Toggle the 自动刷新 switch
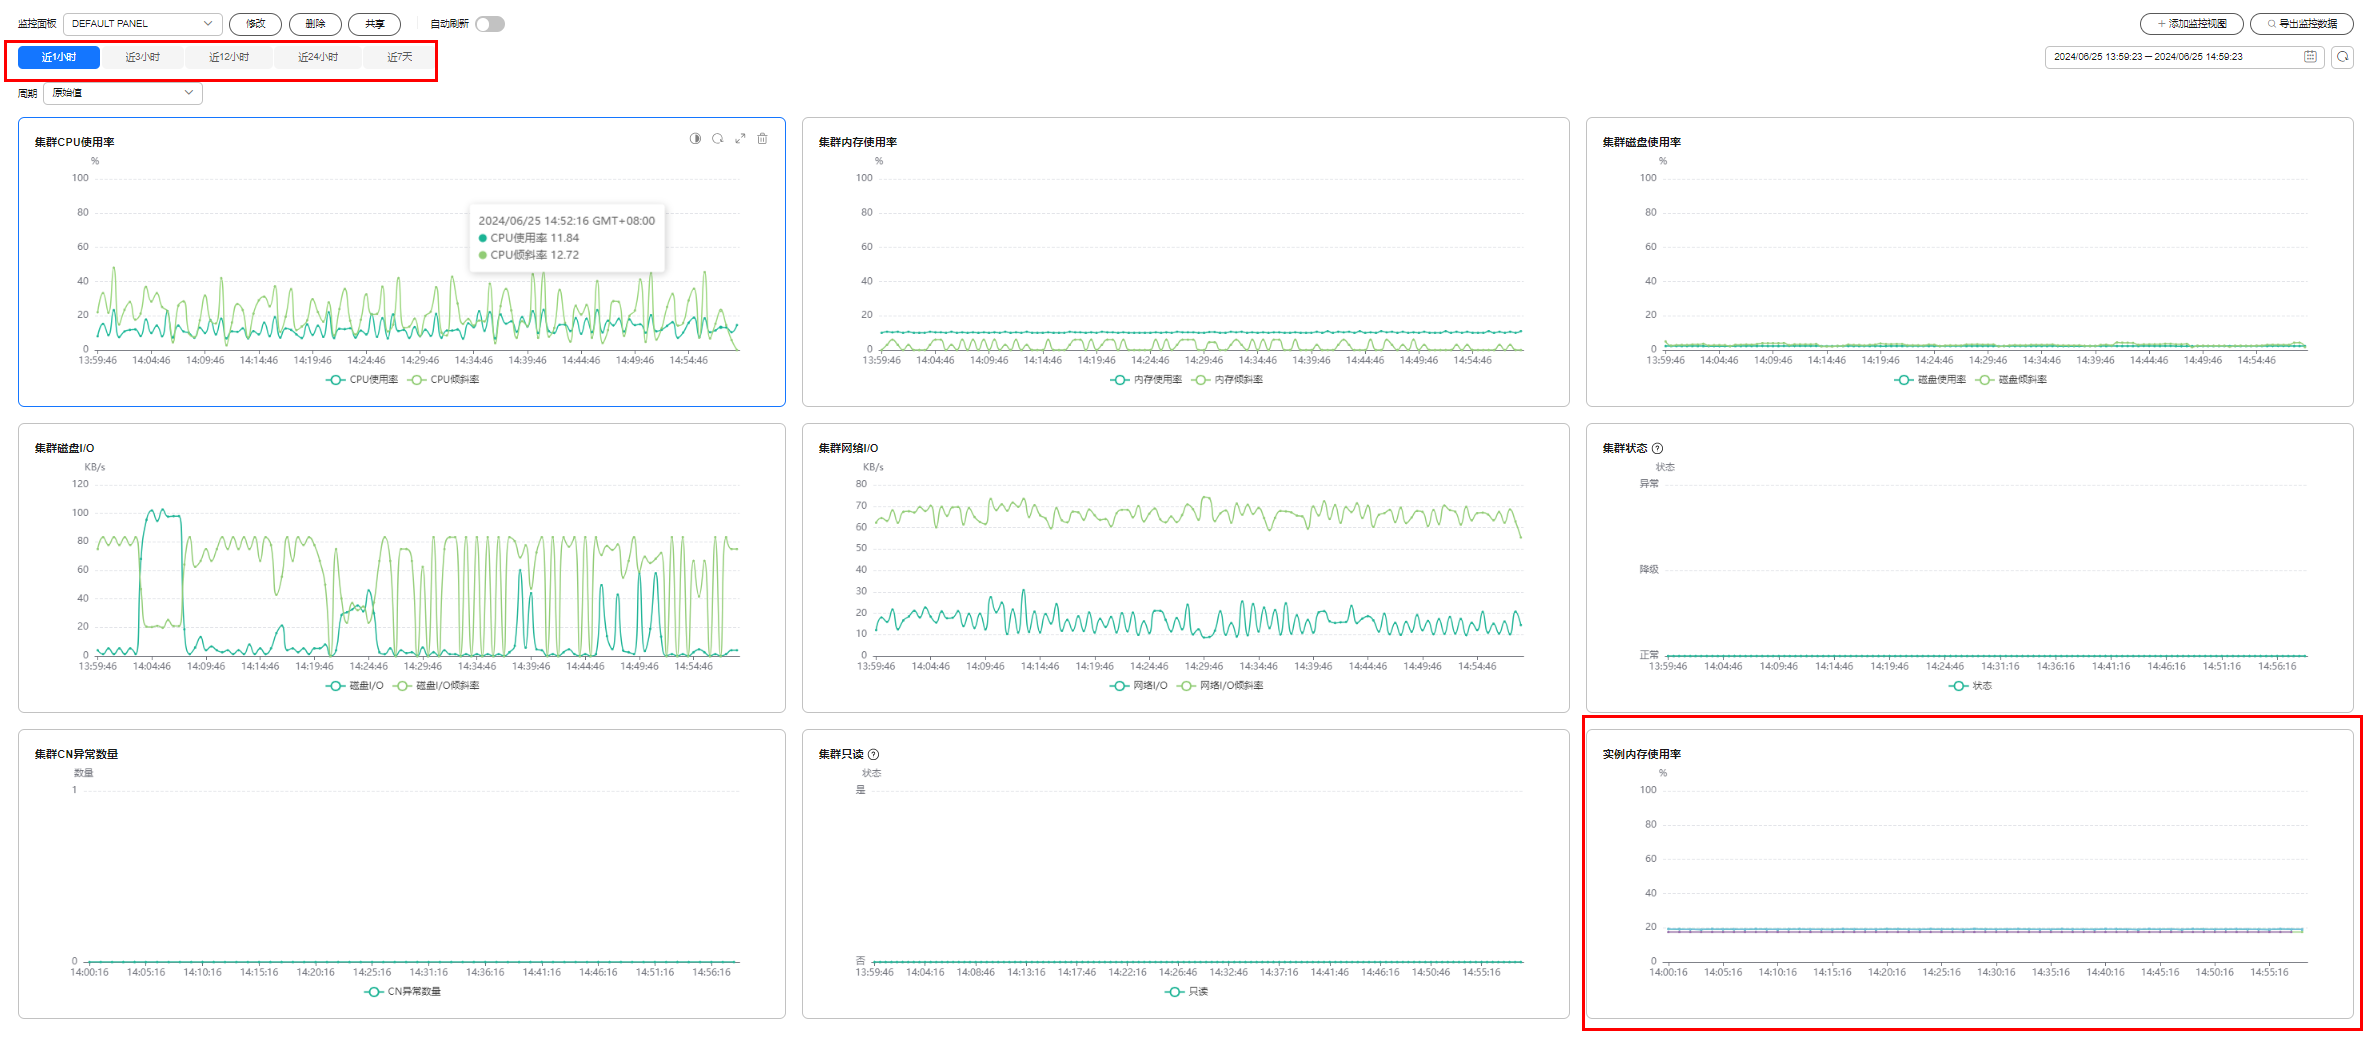The image size is (2366, 1045). point(490,24)
